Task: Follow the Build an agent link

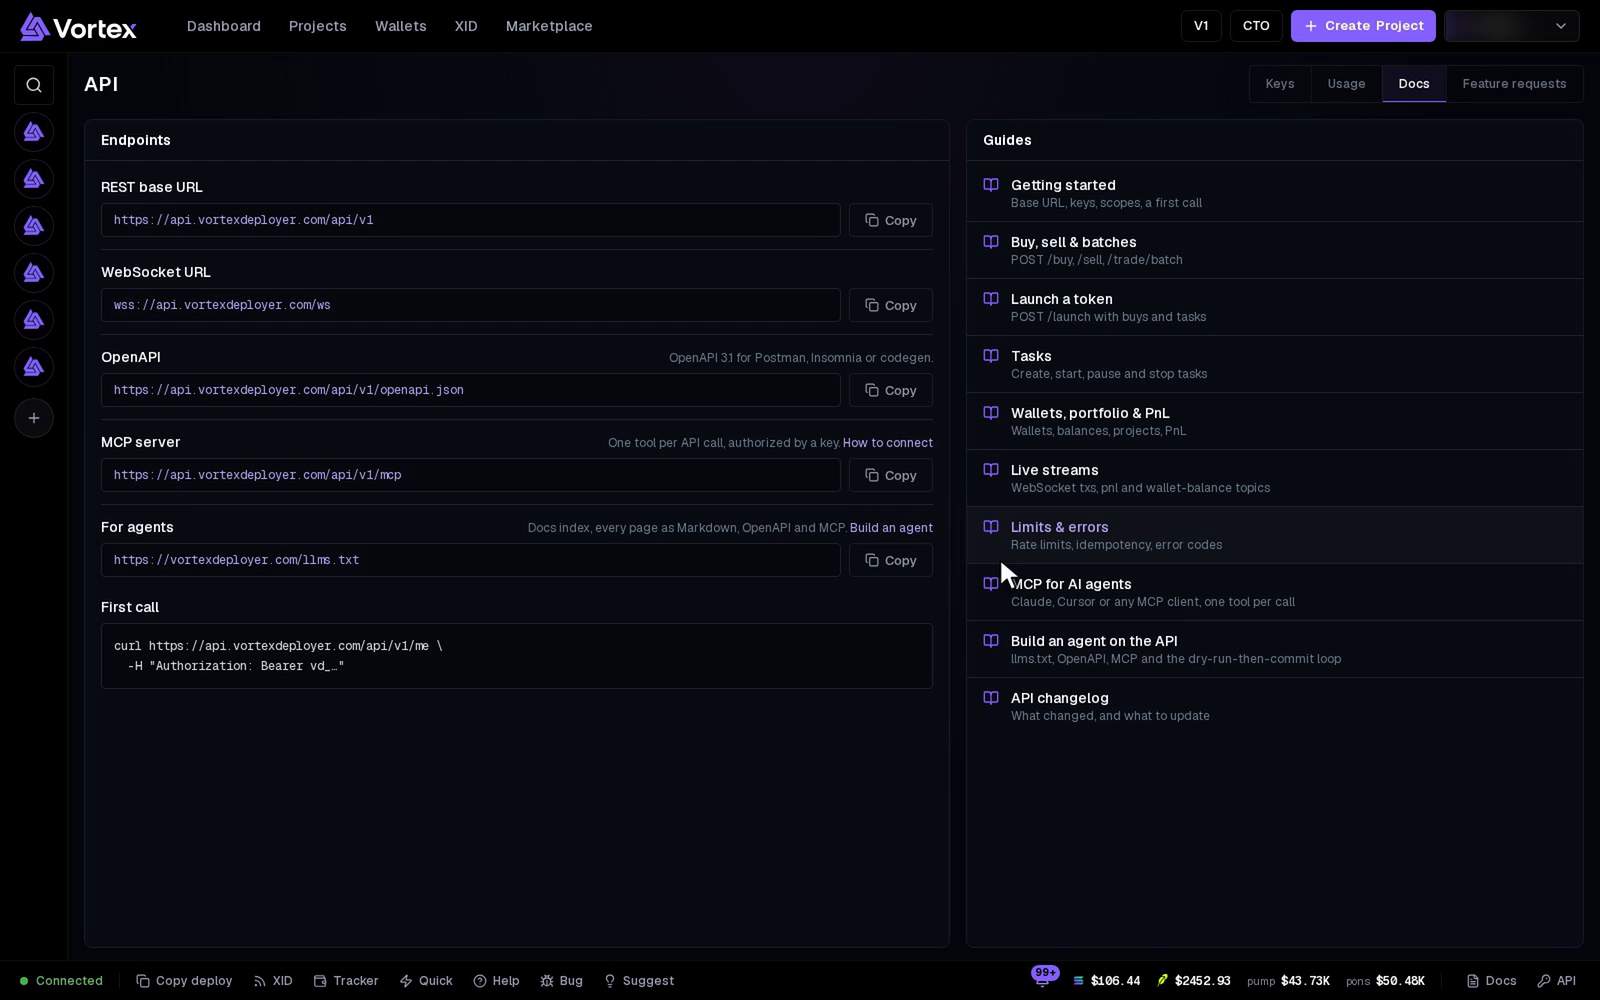Action: point(891,528)
